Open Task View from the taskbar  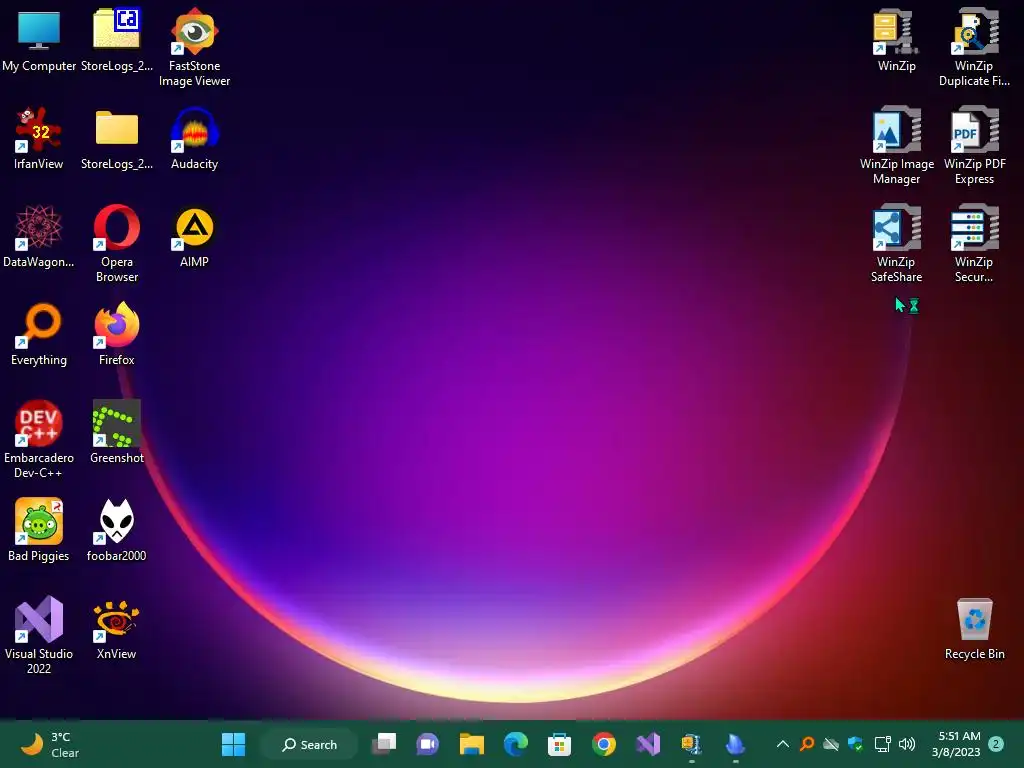pyautogui.click(x=384, y=744)
